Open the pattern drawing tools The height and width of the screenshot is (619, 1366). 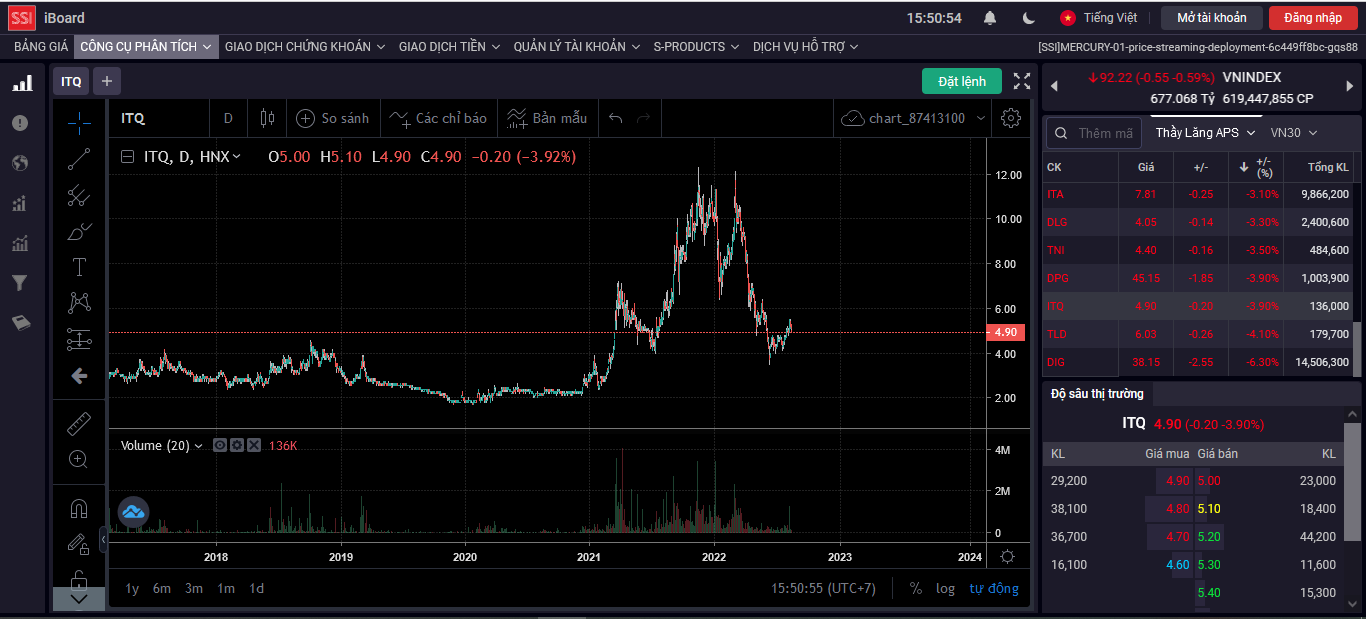click(79, 302)
